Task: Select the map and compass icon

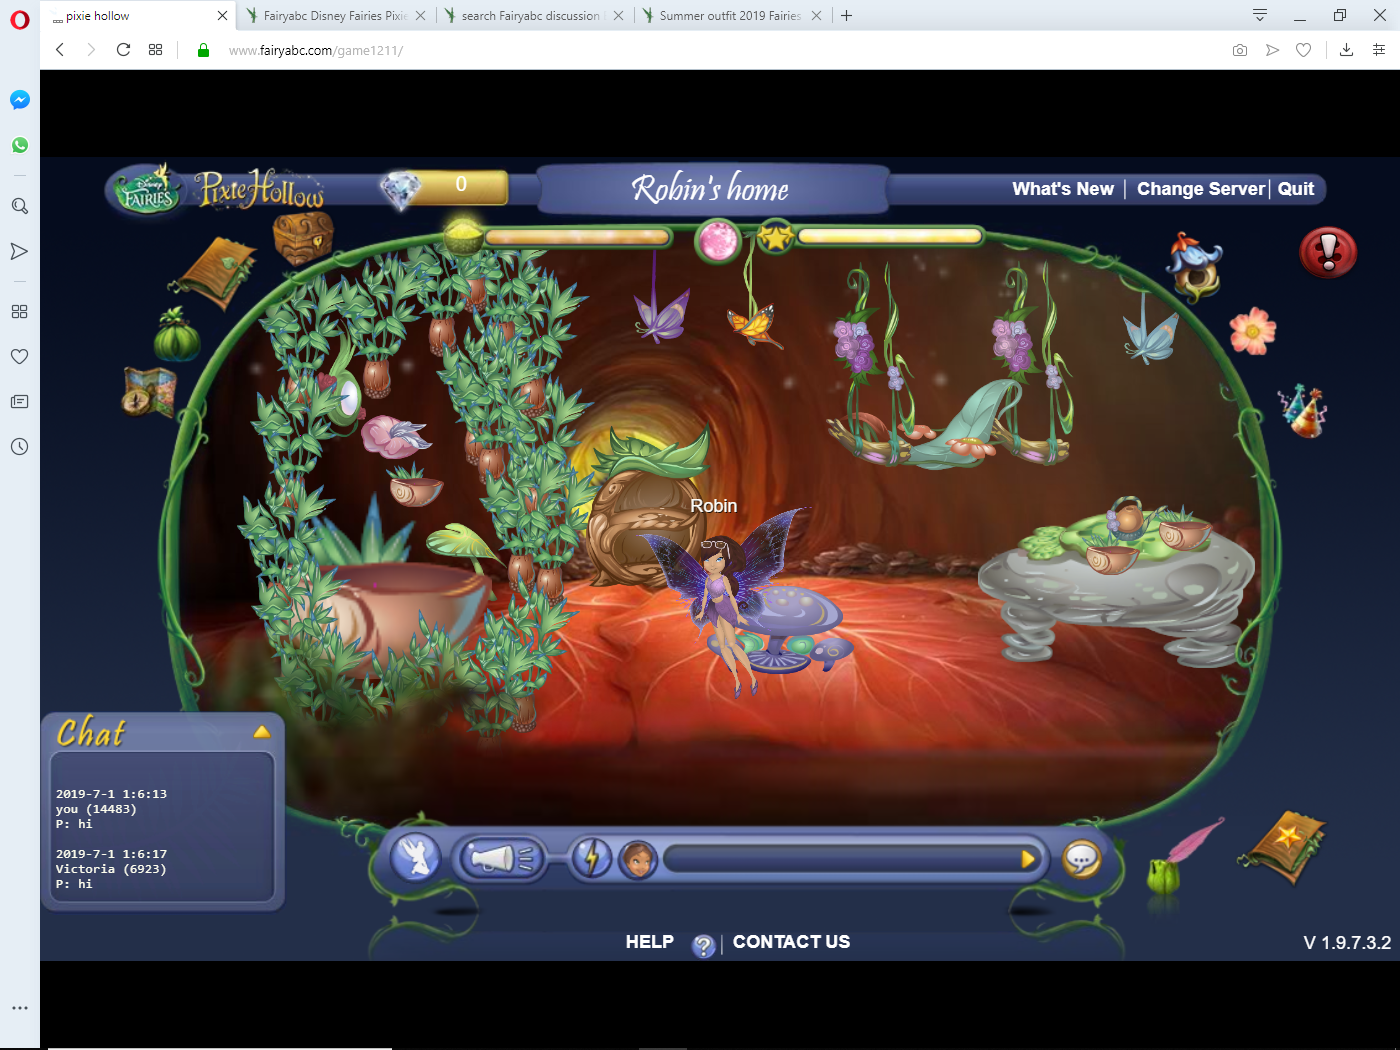Action: pos(152,392)
